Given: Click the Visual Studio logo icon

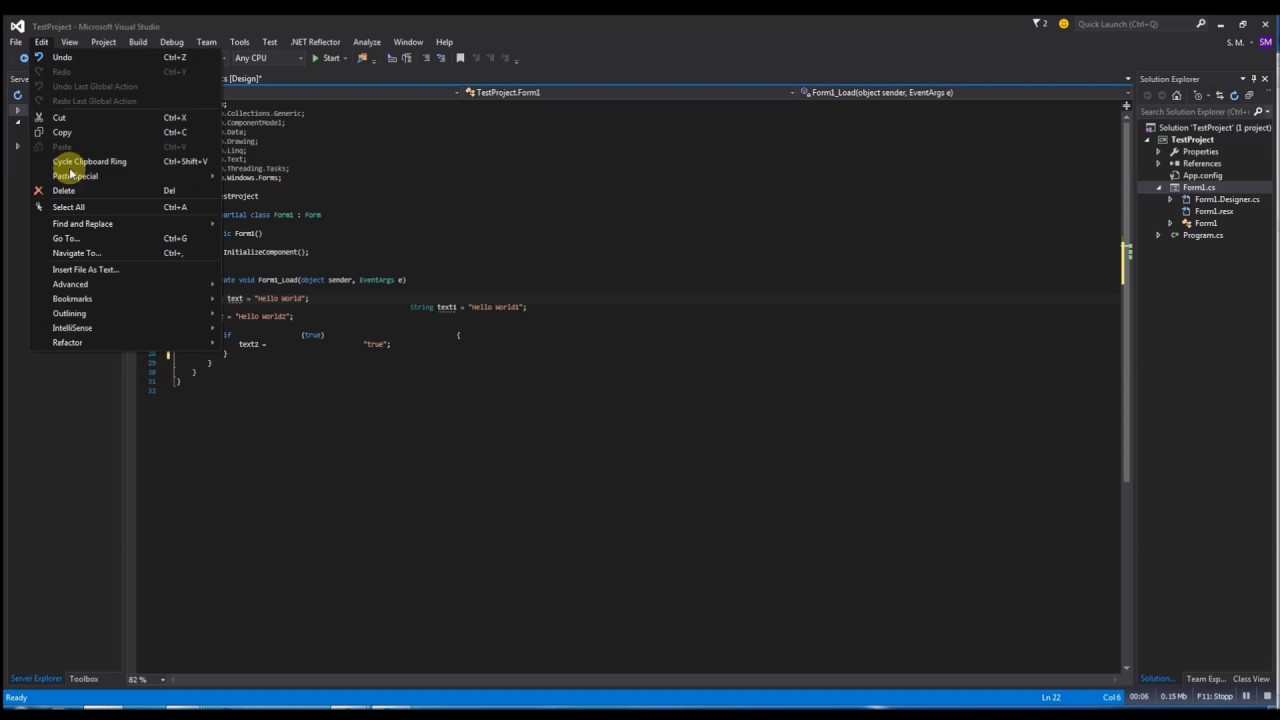Looking at the screenshot, I should click(x=17, y=26).
